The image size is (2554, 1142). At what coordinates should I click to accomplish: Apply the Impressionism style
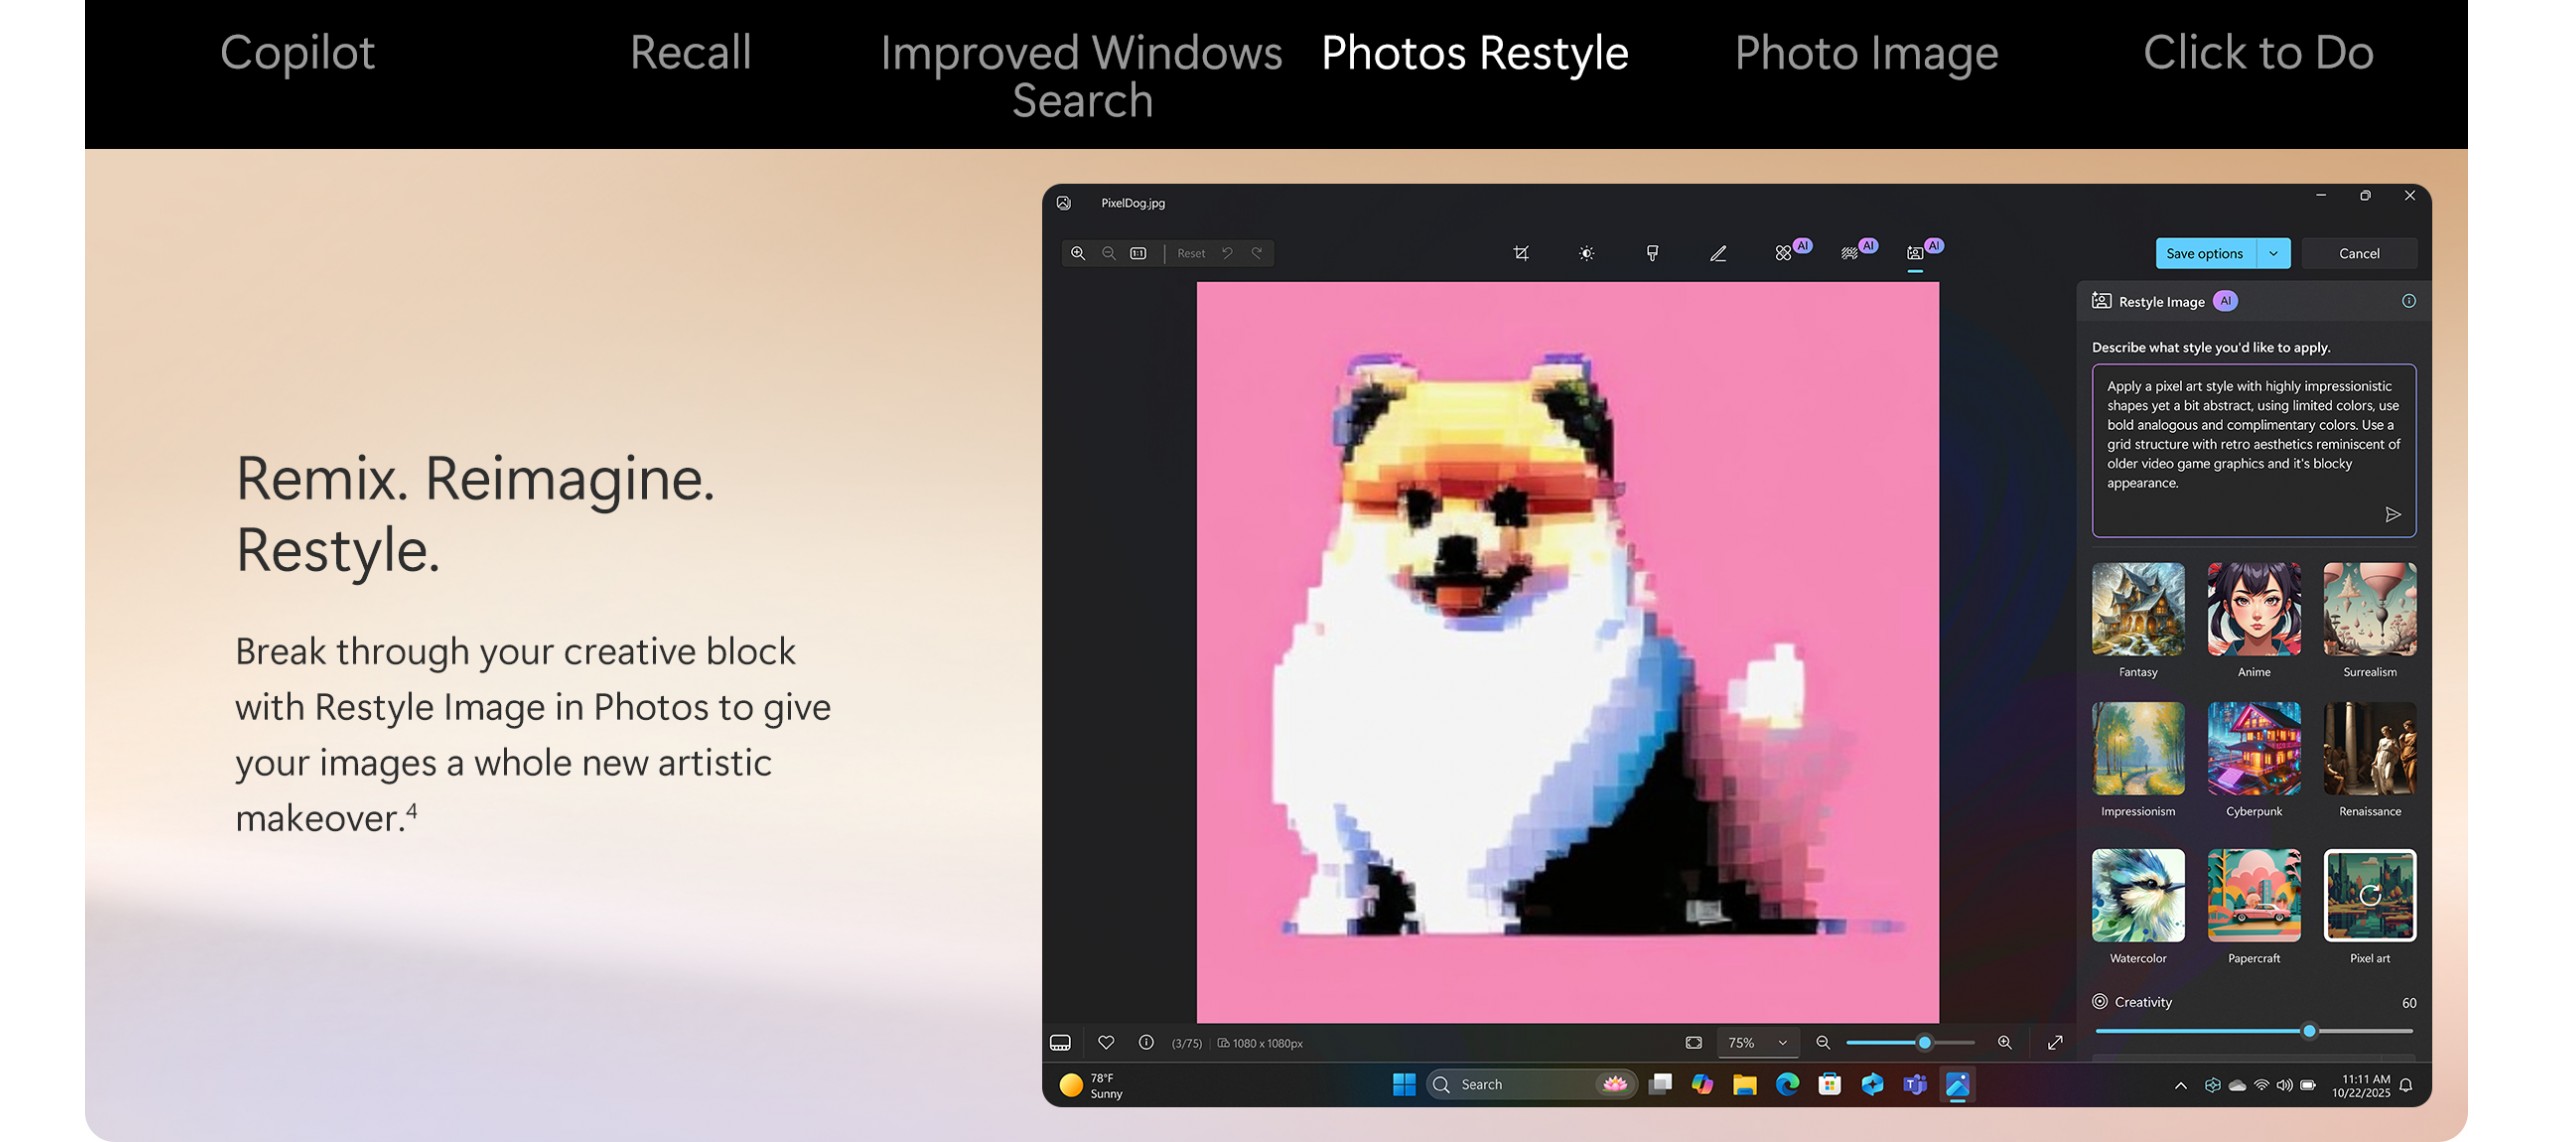click(x=2138, y=748)
